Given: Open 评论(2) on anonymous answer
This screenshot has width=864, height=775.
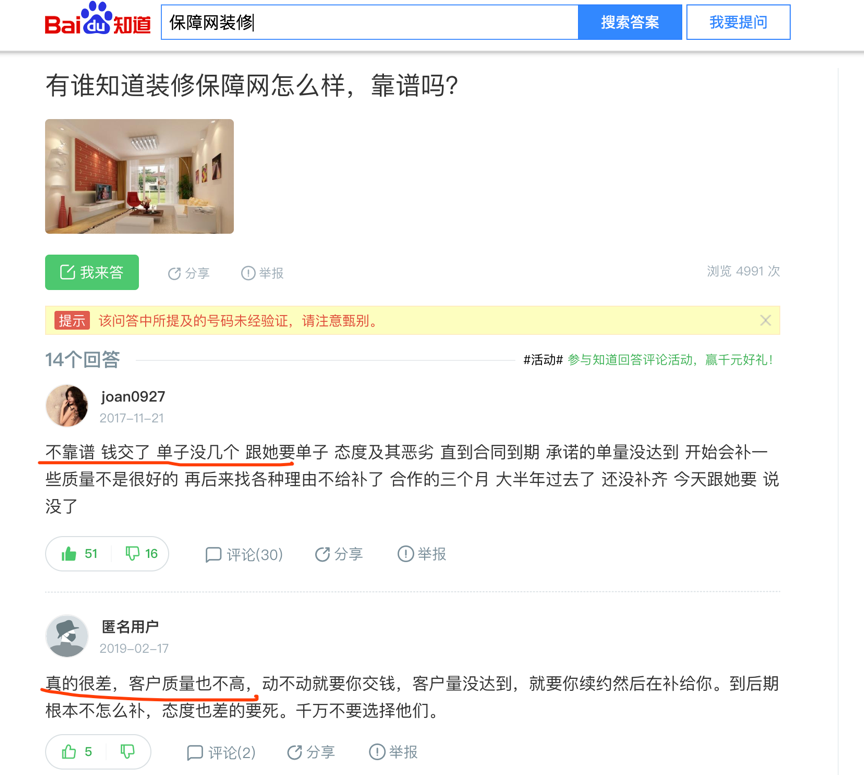Looking at the screenshot, I should 221,752.
